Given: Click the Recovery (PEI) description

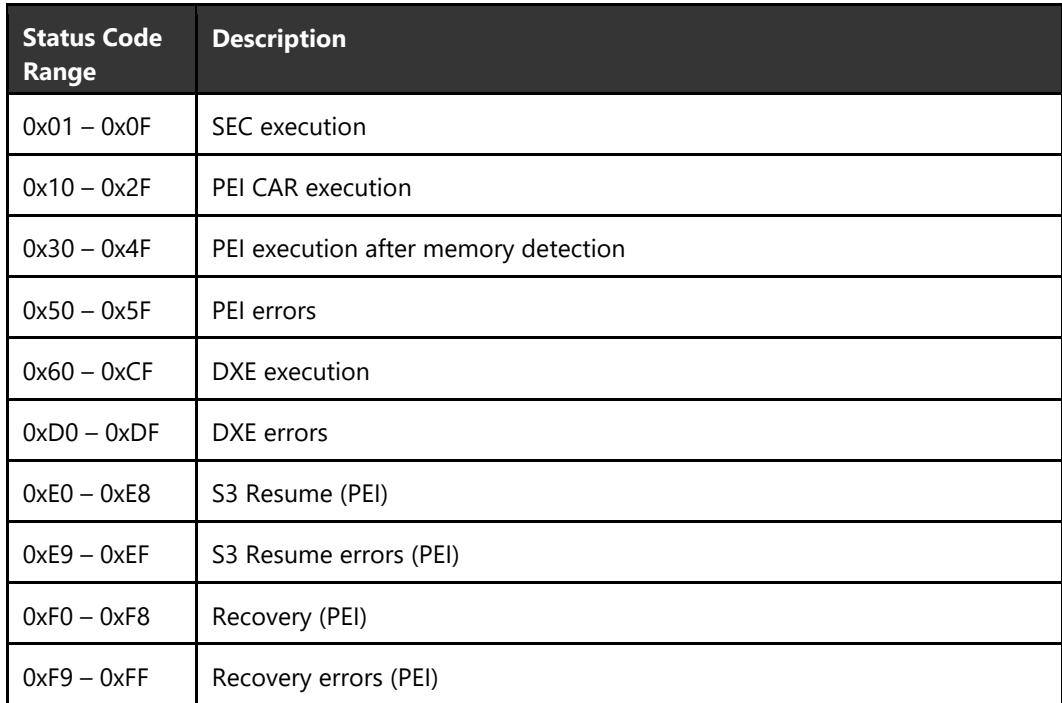Looking at the screenshot, I should pyautogui.click(x=289, y=618).
